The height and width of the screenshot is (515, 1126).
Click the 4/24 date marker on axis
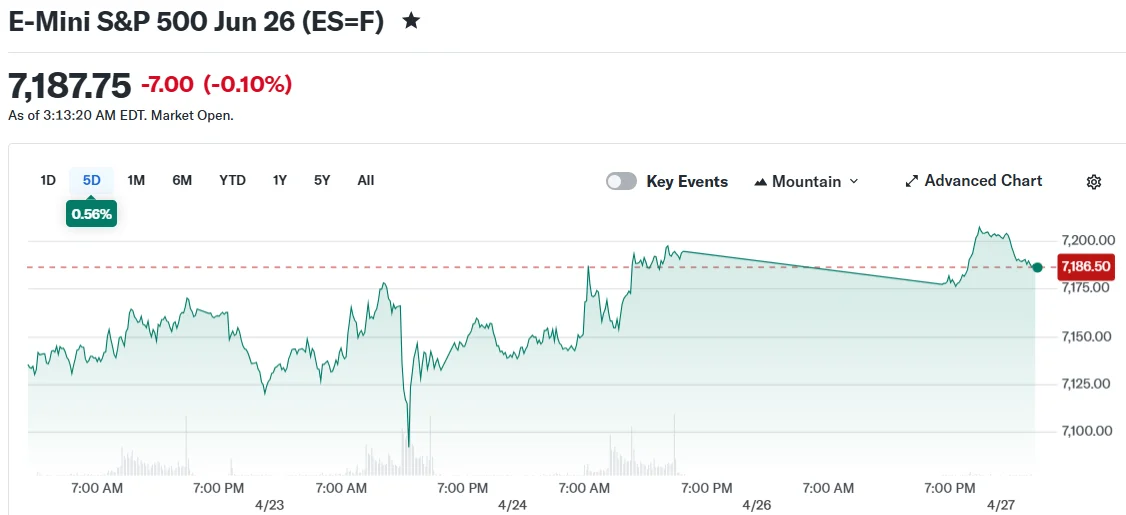coord(512,505)
